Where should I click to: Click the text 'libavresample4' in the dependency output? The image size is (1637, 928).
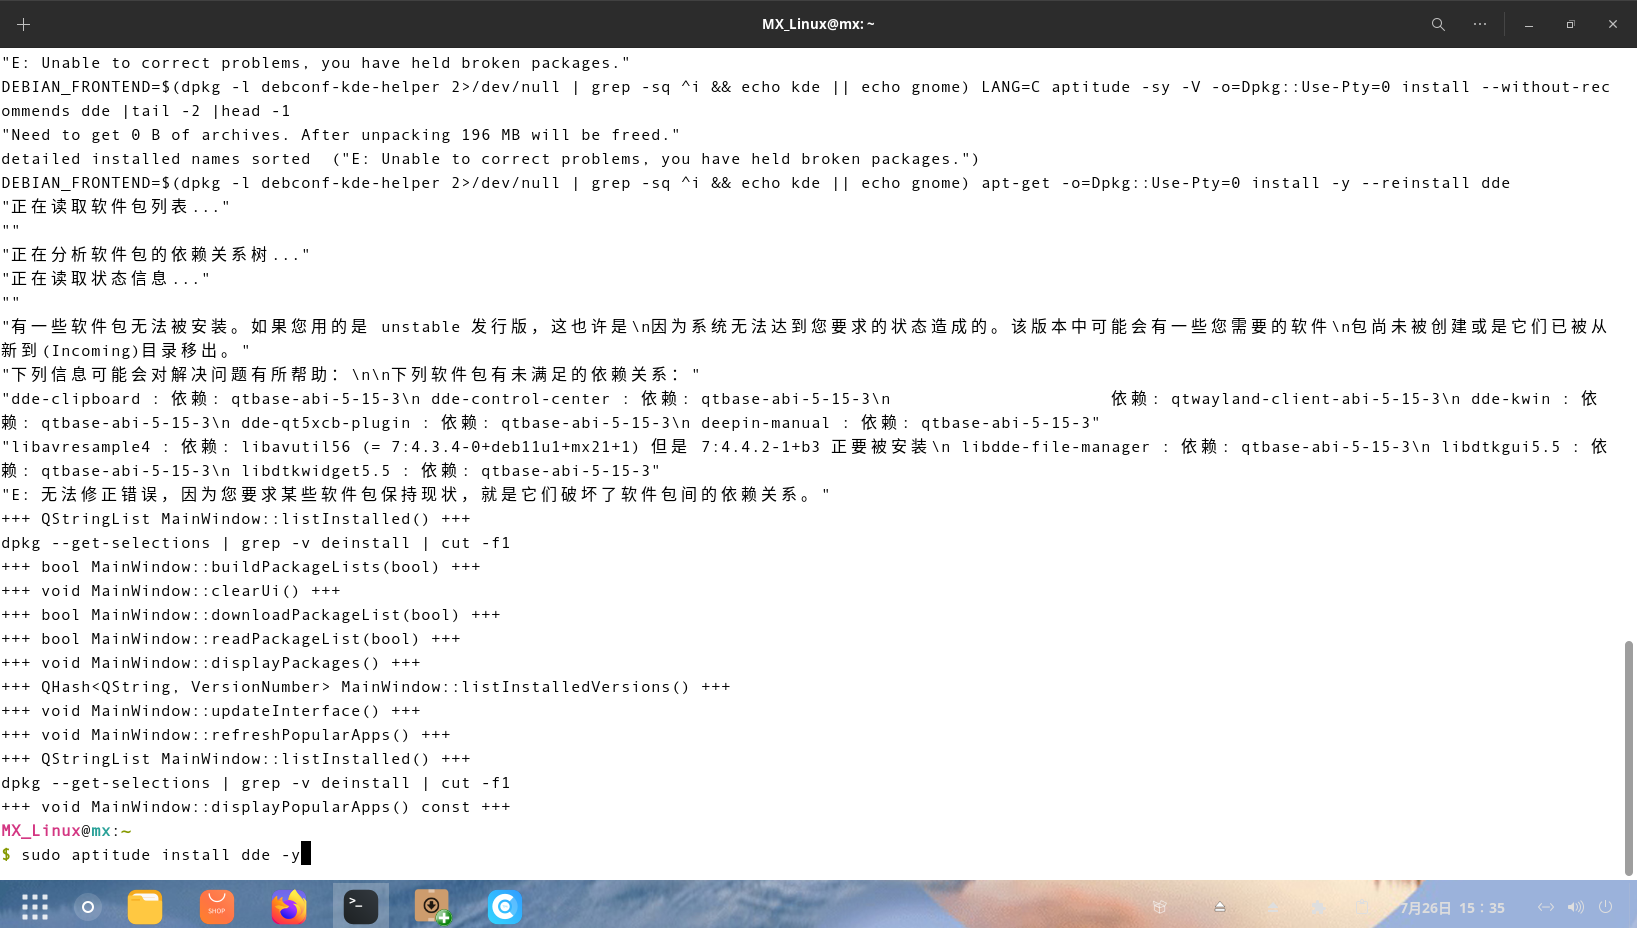pos(81,447)
